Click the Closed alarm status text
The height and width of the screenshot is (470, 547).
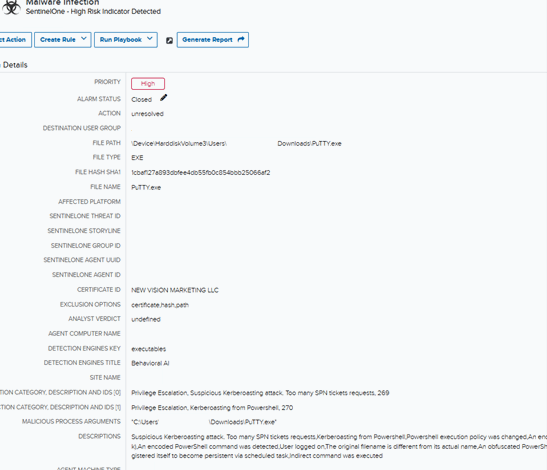pyautogui.click(x=142, y=100)
